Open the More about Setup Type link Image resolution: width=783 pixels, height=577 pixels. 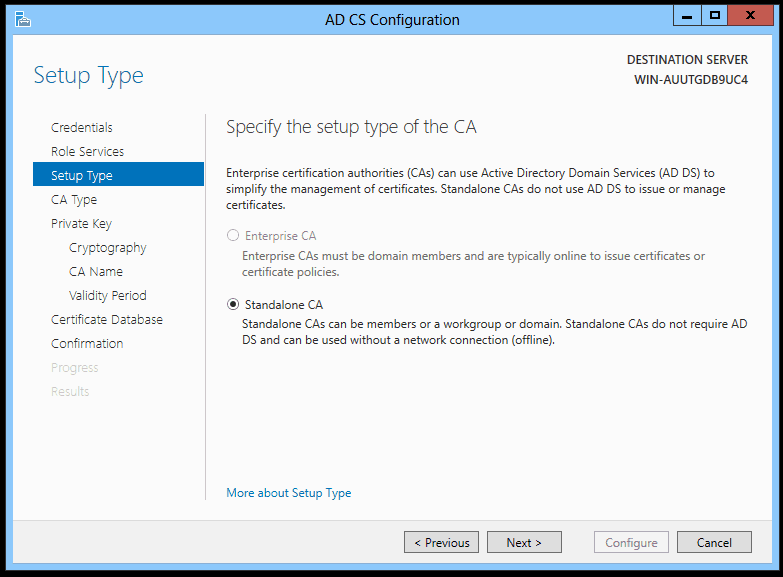click(289, 493)
